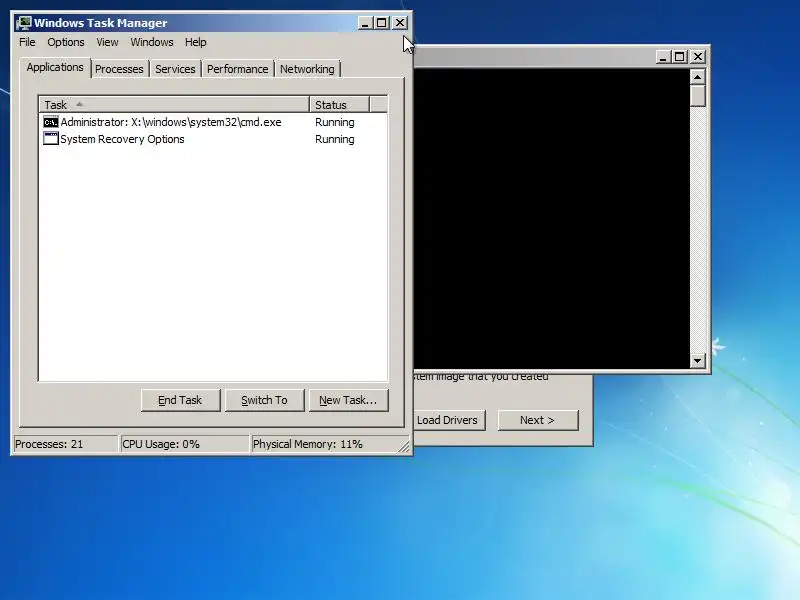Close the Windows Task Manager window

pos(399,23)
